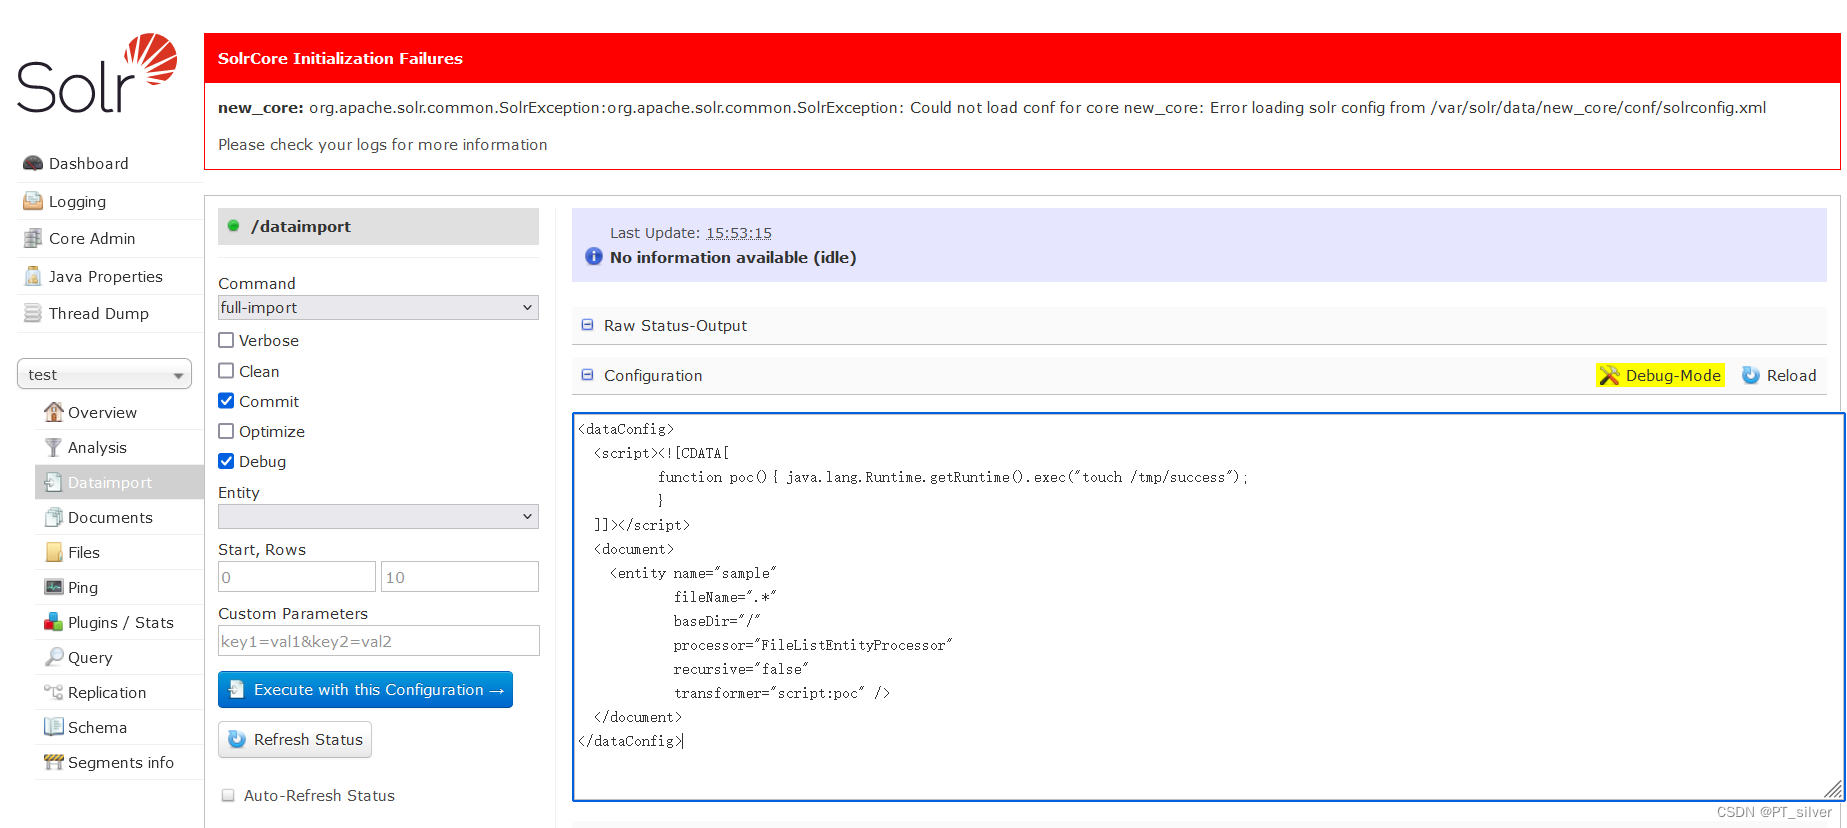1847x828 pixels.
Task: Go to Documents section
Action: coord(110,517)
